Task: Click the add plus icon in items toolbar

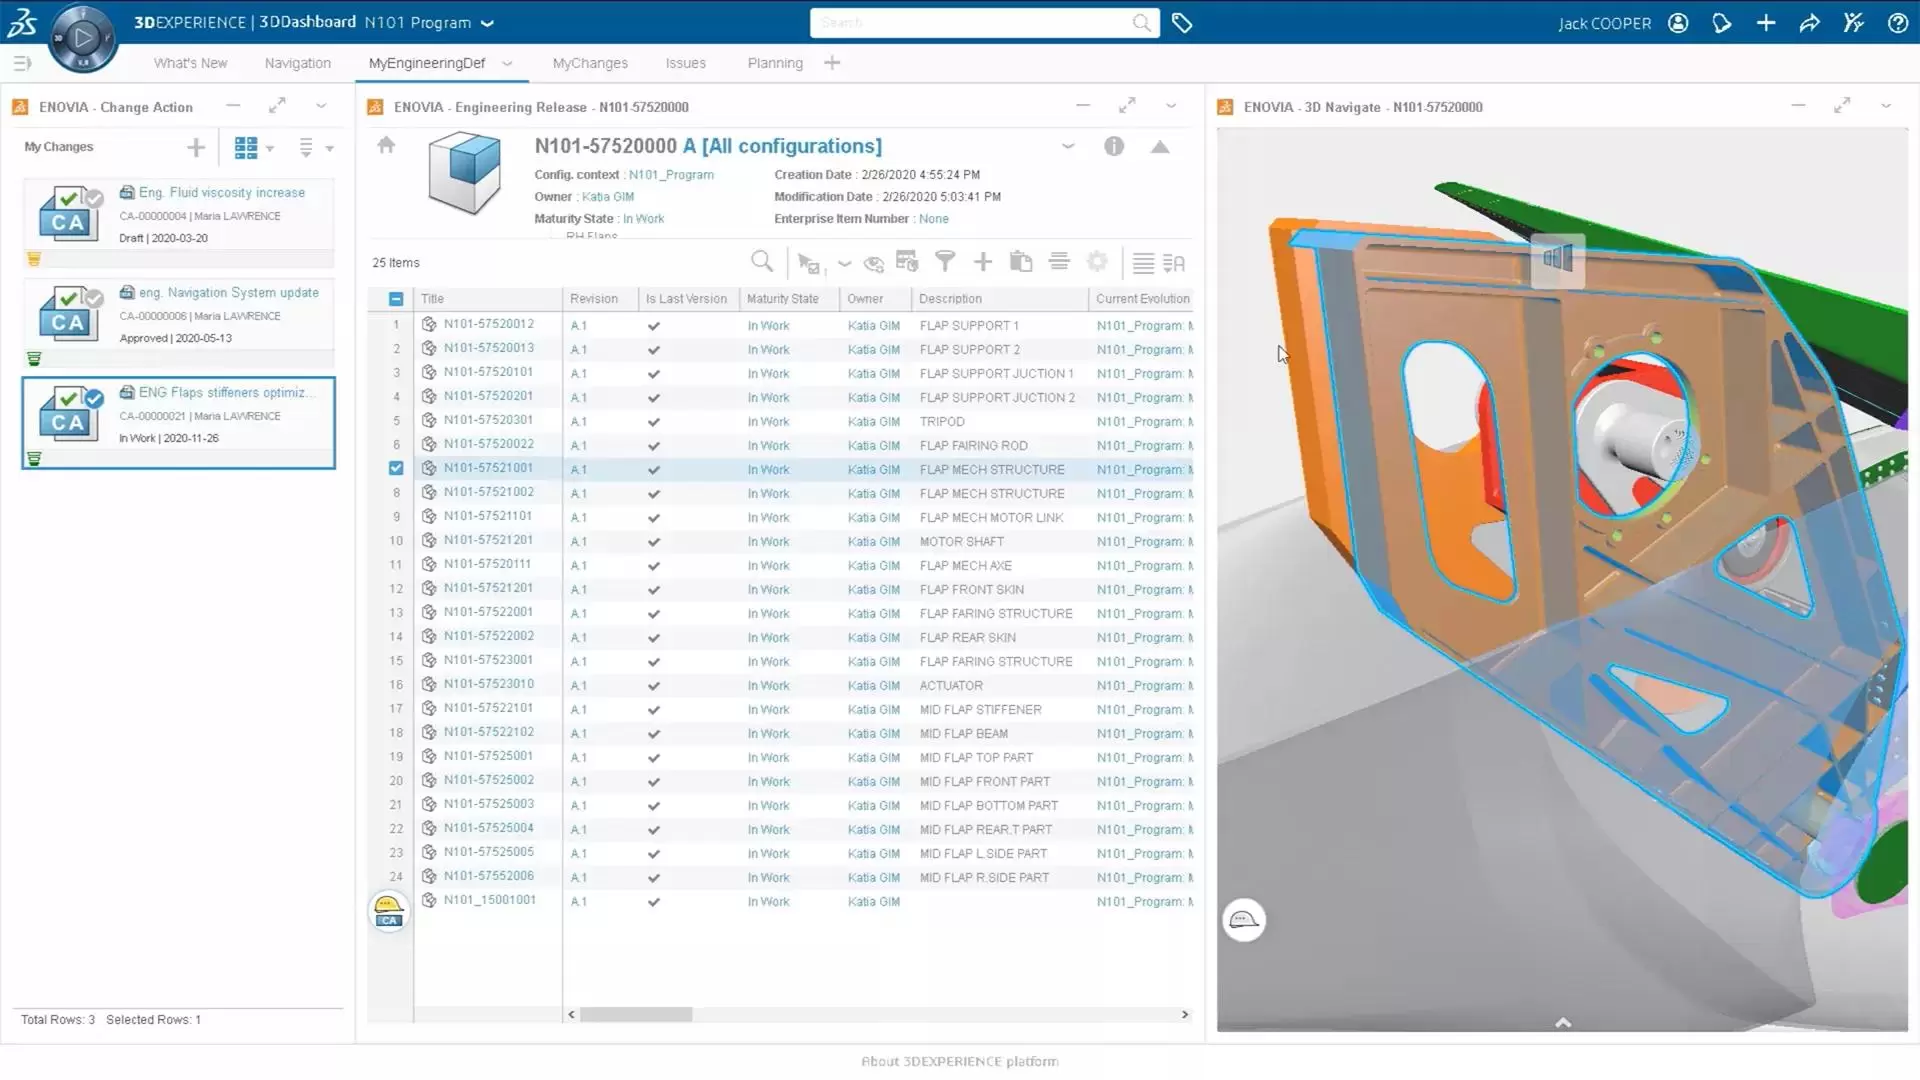Action: (983, 262)
